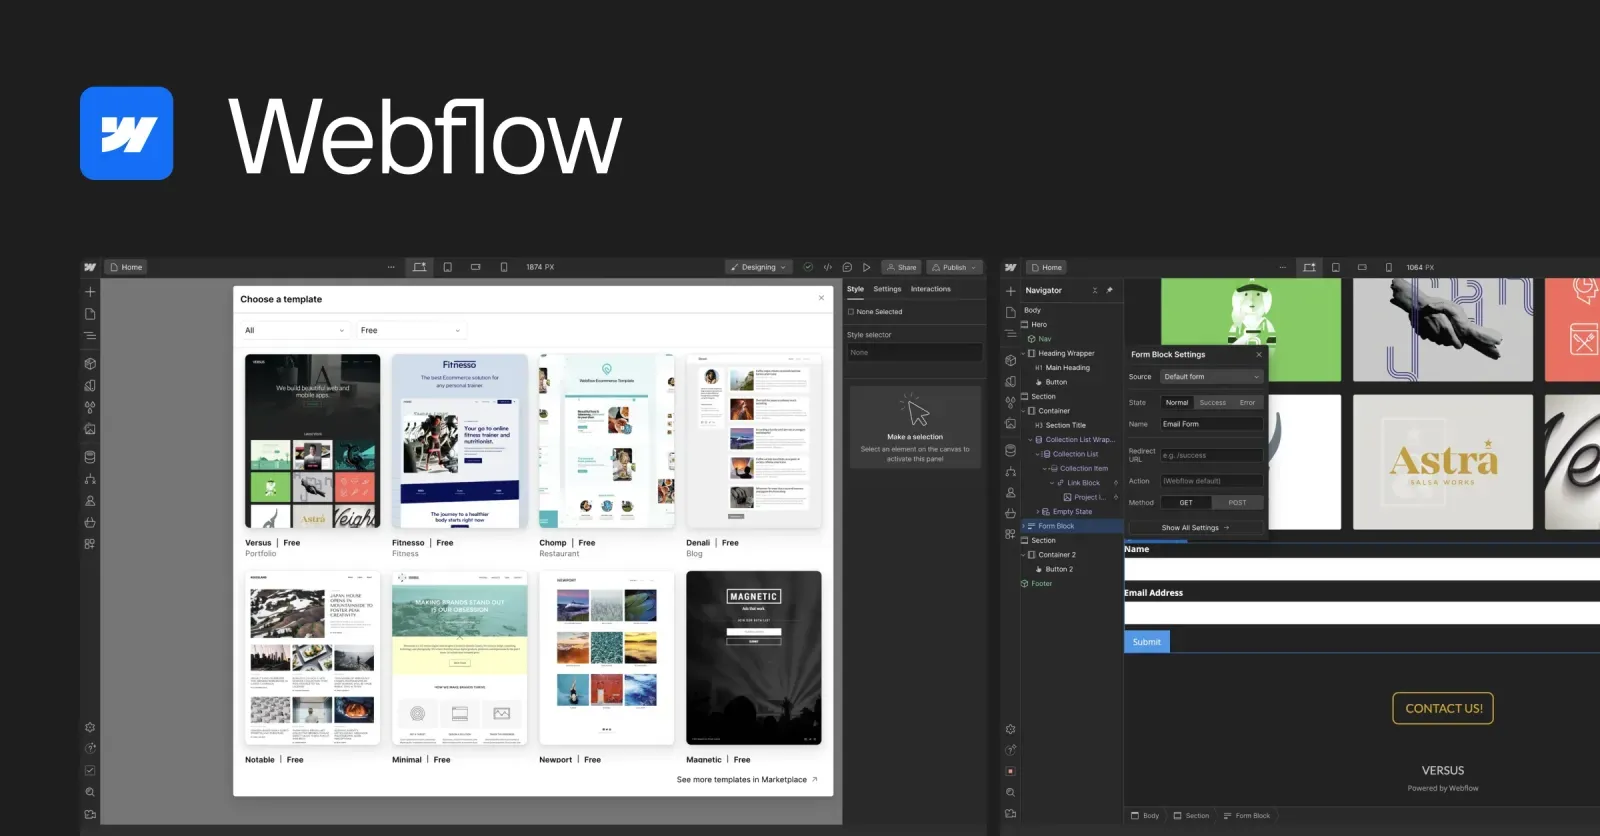Open the comments bubble icon in left toolbar

click(847, 267)
